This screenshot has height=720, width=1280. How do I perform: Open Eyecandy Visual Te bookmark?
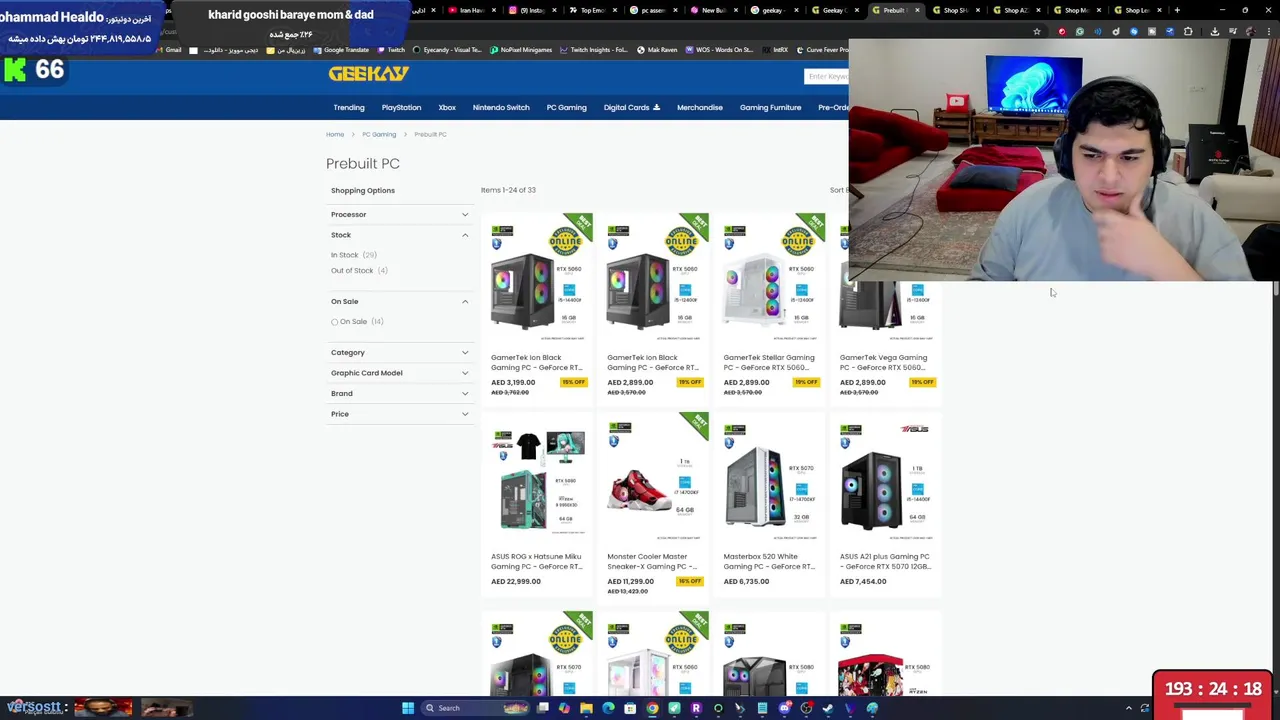pos(446,50)
